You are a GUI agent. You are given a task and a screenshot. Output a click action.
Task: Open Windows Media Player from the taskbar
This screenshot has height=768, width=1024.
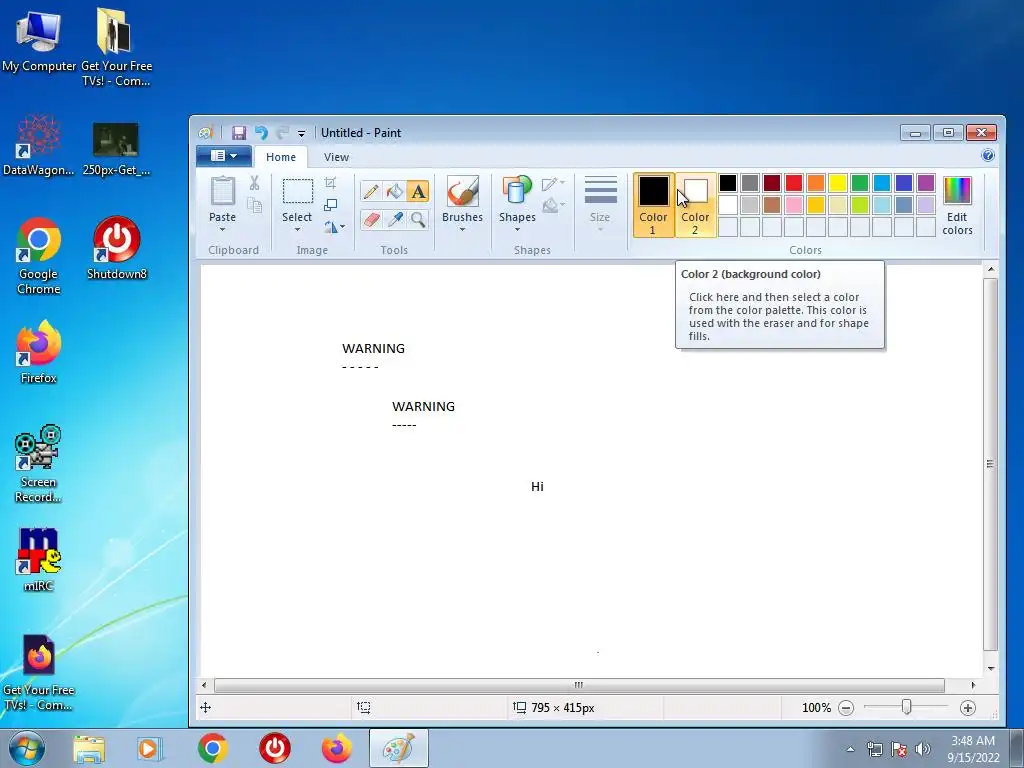pyautogui.click(x=149, y=749)
